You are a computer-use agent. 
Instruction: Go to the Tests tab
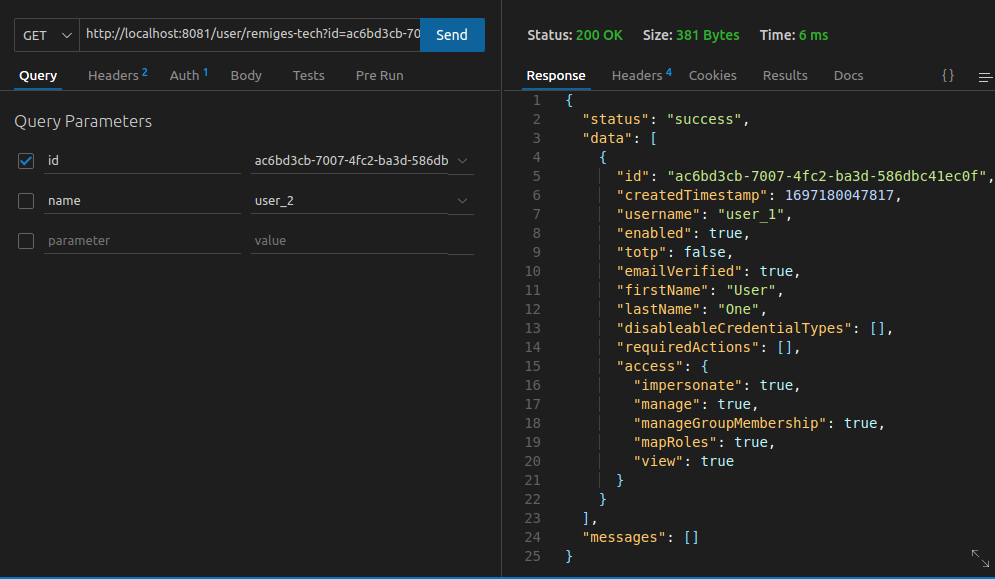click(308, 75)
